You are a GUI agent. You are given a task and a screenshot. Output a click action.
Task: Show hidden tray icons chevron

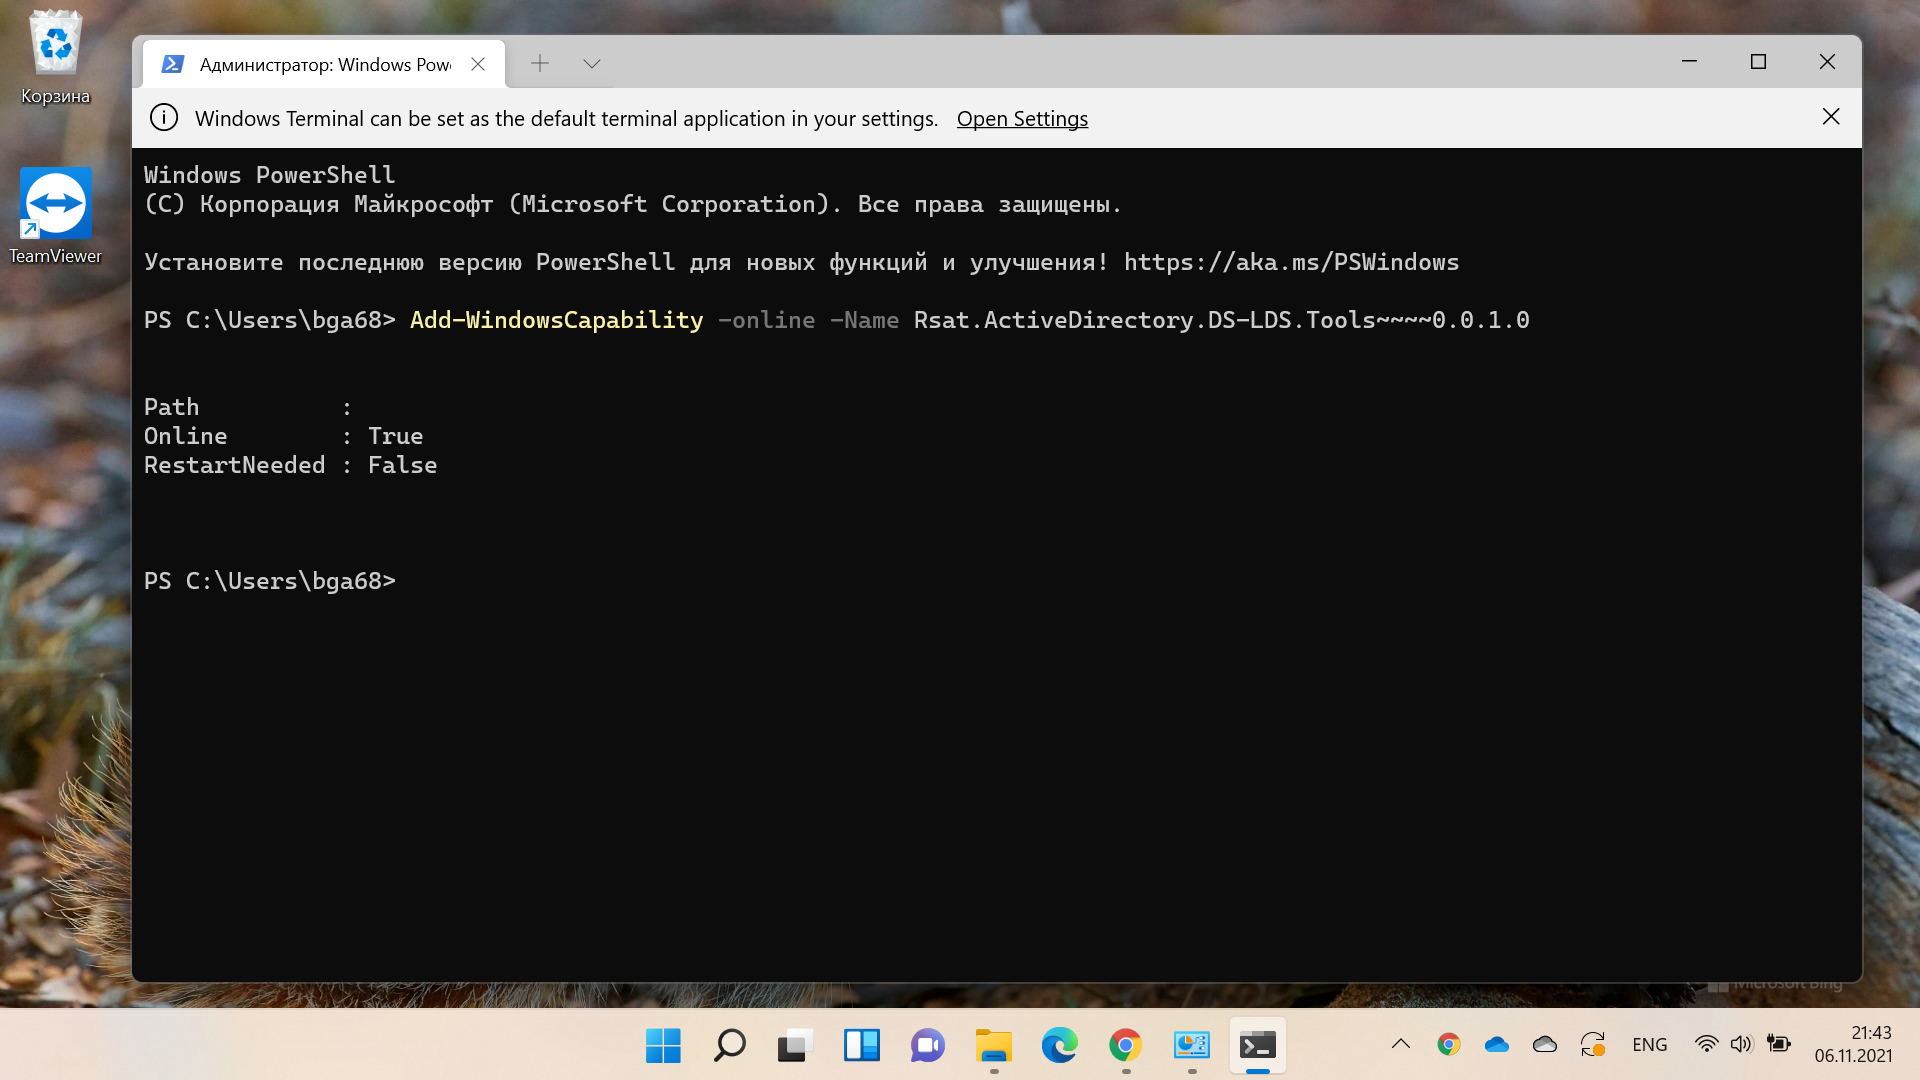(x=1401, y=1044)
